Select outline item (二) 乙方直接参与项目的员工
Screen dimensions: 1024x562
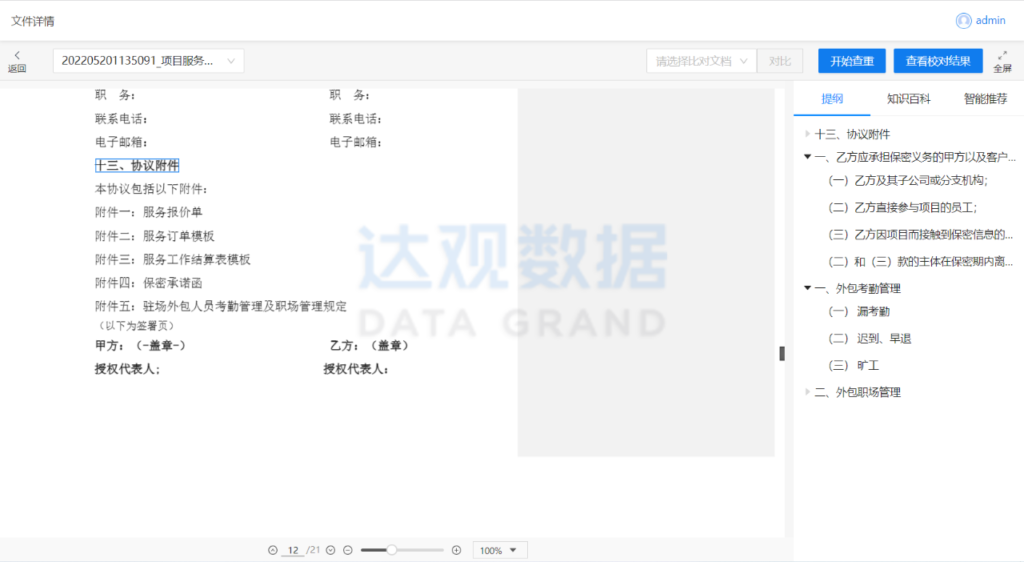(x=903, y=208)
